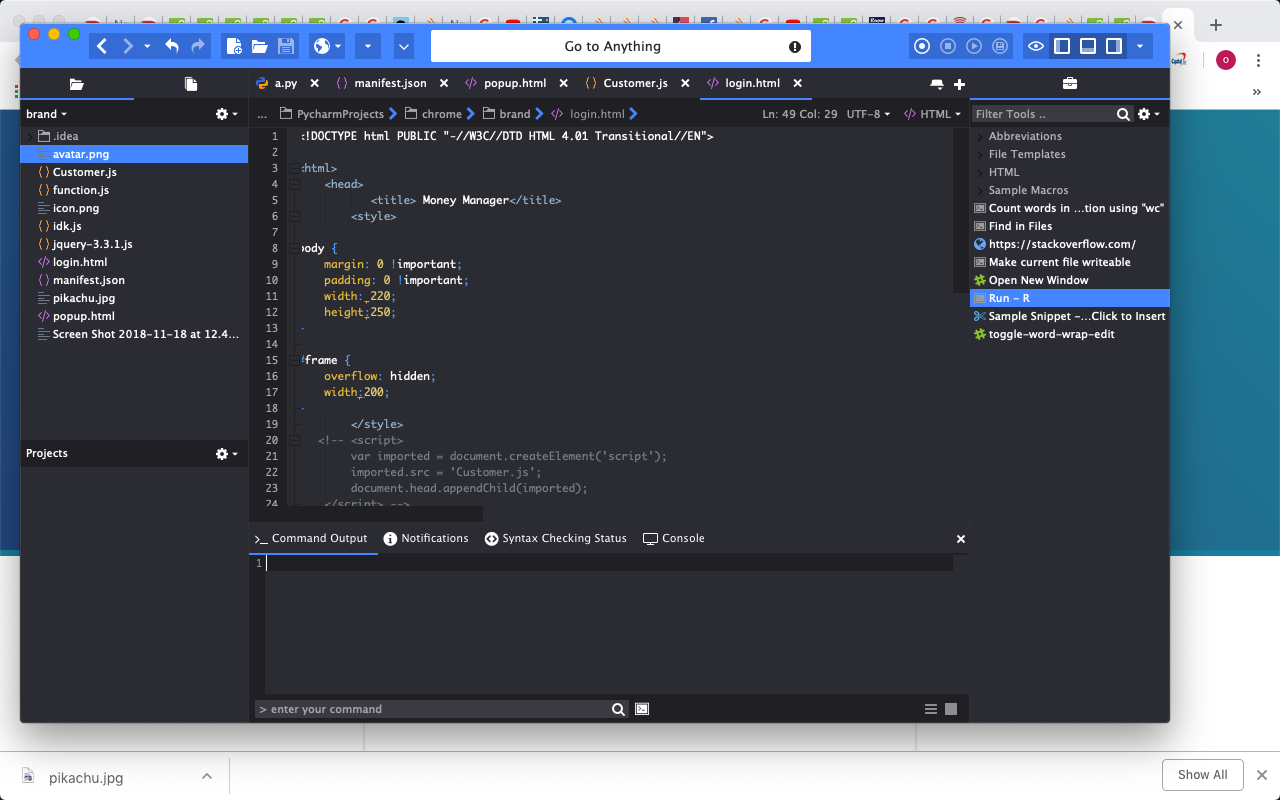1280x800 pixels.
Task: Play the last recorded macro
Action: point(974,46)
